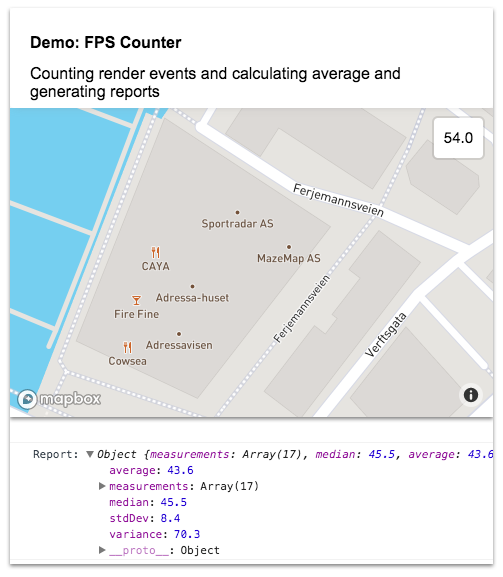Click the 54.0 FPS counter box
Screen dimensions: 503x577
point(458,138)
